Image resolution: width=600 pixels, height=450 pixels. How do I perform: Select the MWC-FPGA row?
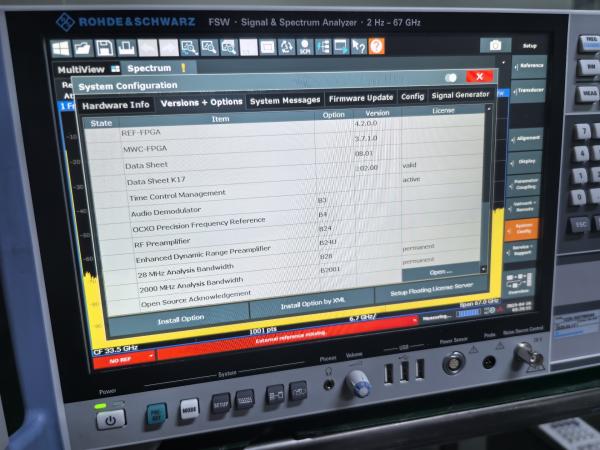pyautogui.click(x=285, y=144)
